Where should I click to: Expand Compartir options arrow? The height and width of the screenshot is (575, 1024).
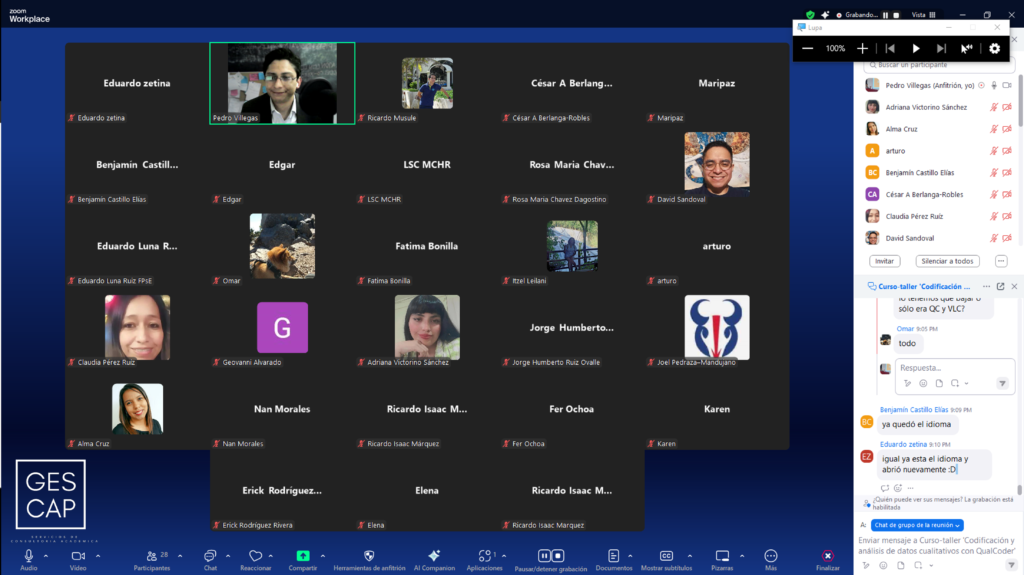(x=323, y=556)
